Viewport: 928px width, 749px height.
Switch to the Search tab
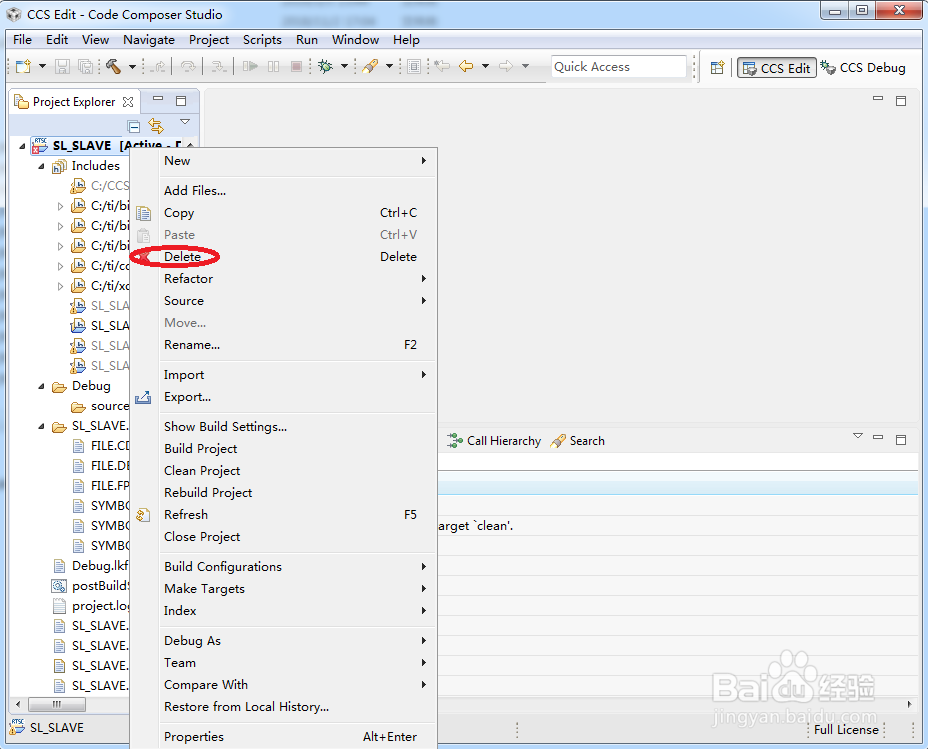578,441
